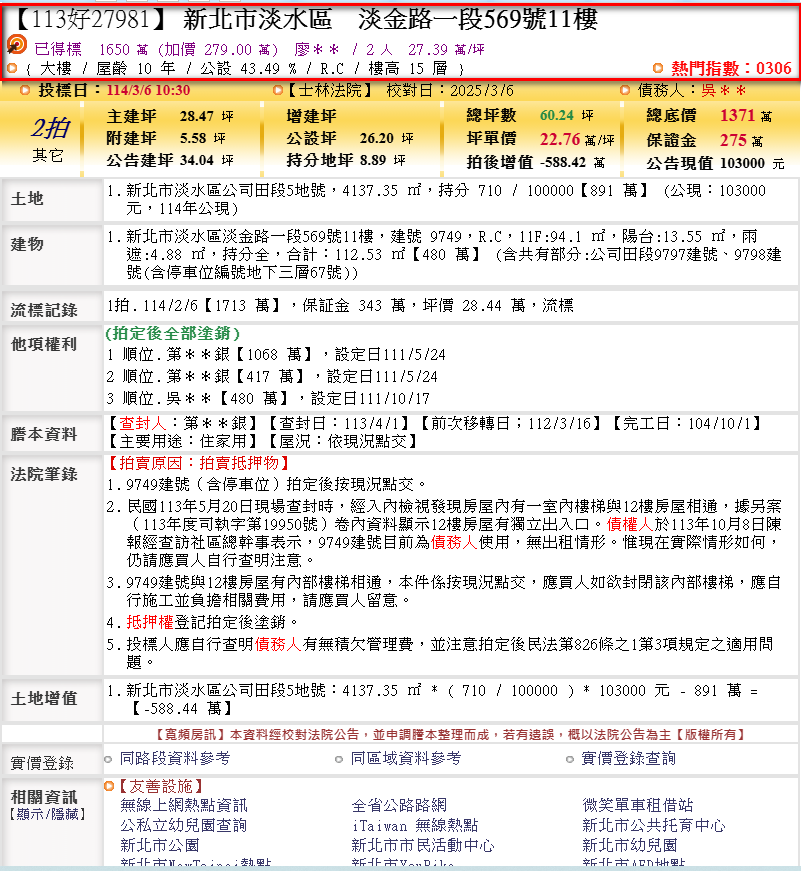Open 無線上網熱點資訊 link
The image size is (801, 871).
click(183, 805)
